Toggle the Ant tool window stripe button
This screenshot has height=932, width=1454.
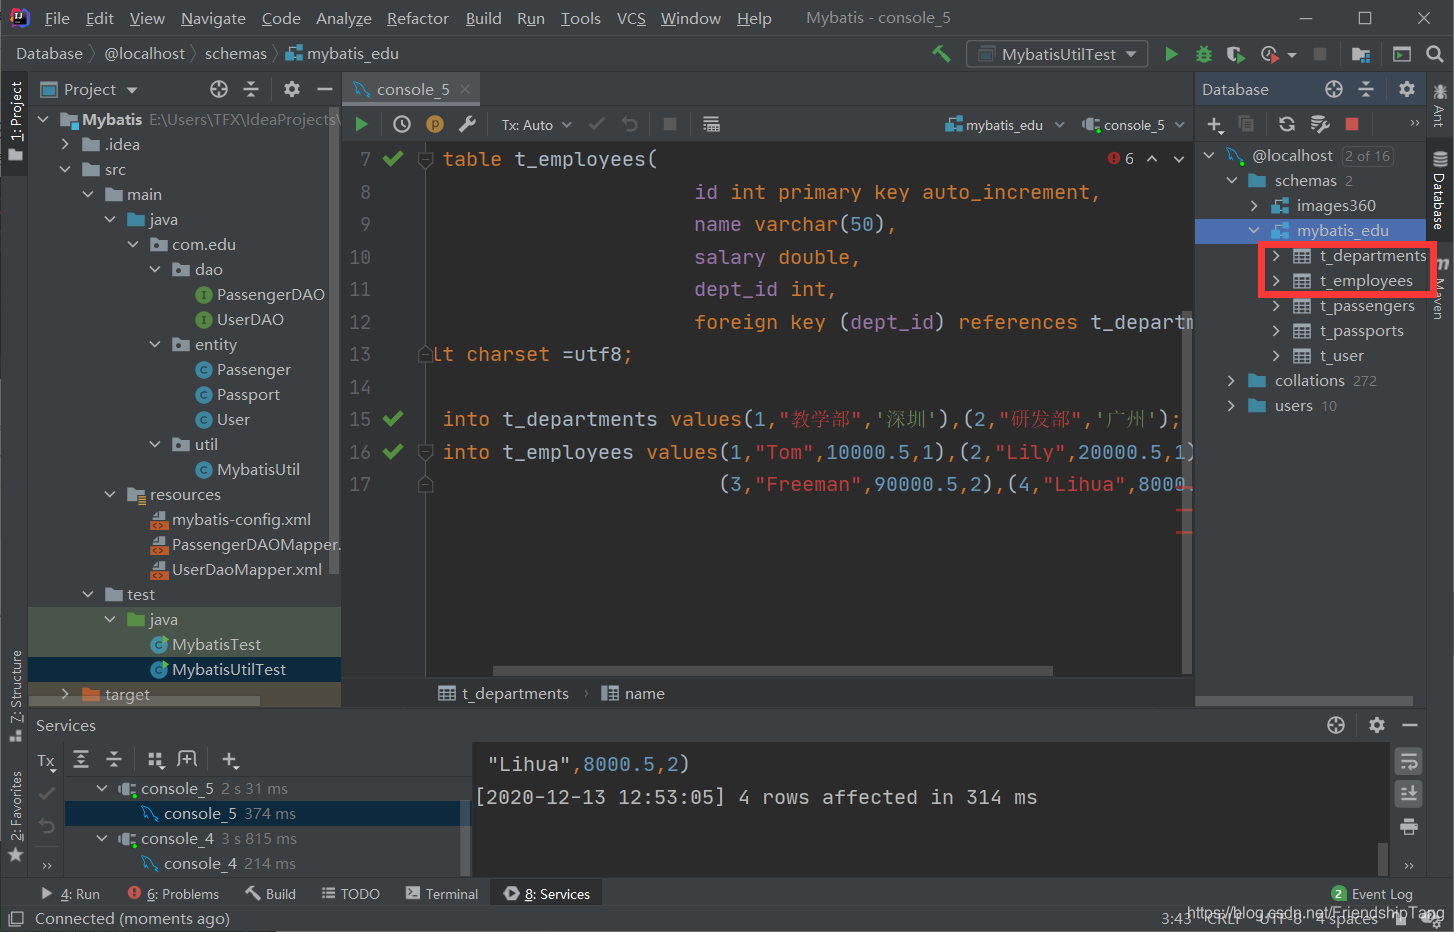pos(1440,106)
